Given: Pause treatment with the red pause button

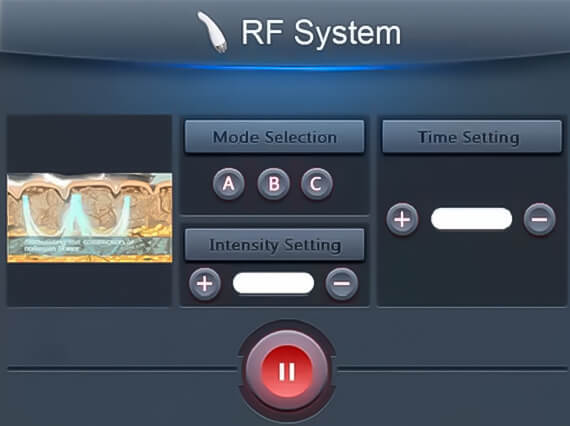Looking at the screenshot, I should pos(287,371).
